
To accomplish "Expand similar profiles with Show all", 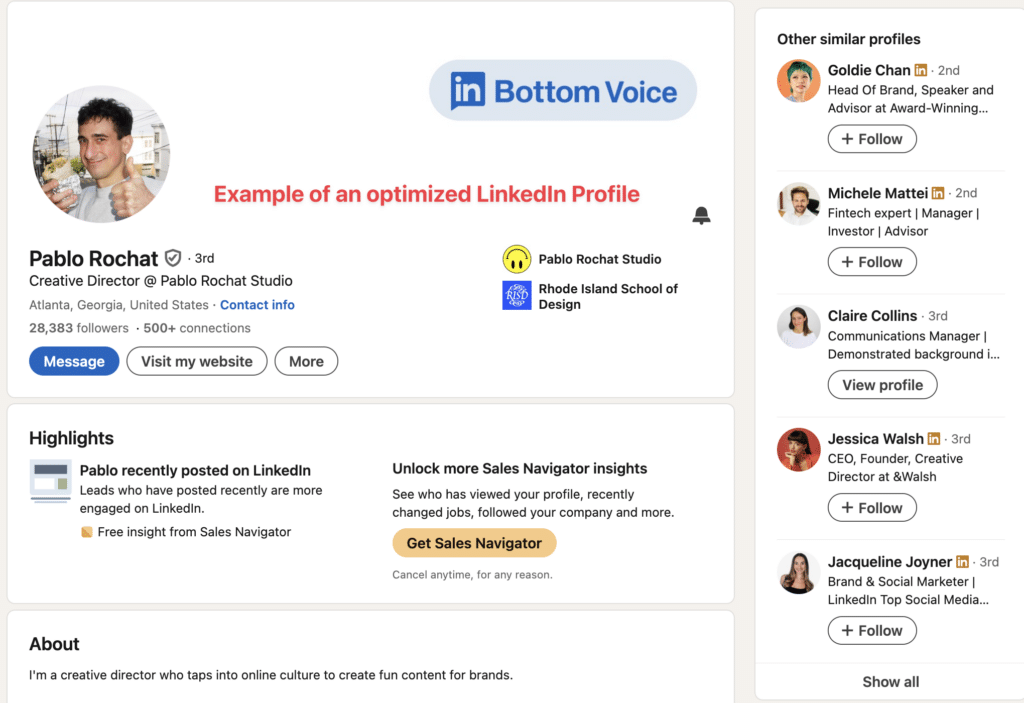I will coord(890,681).
